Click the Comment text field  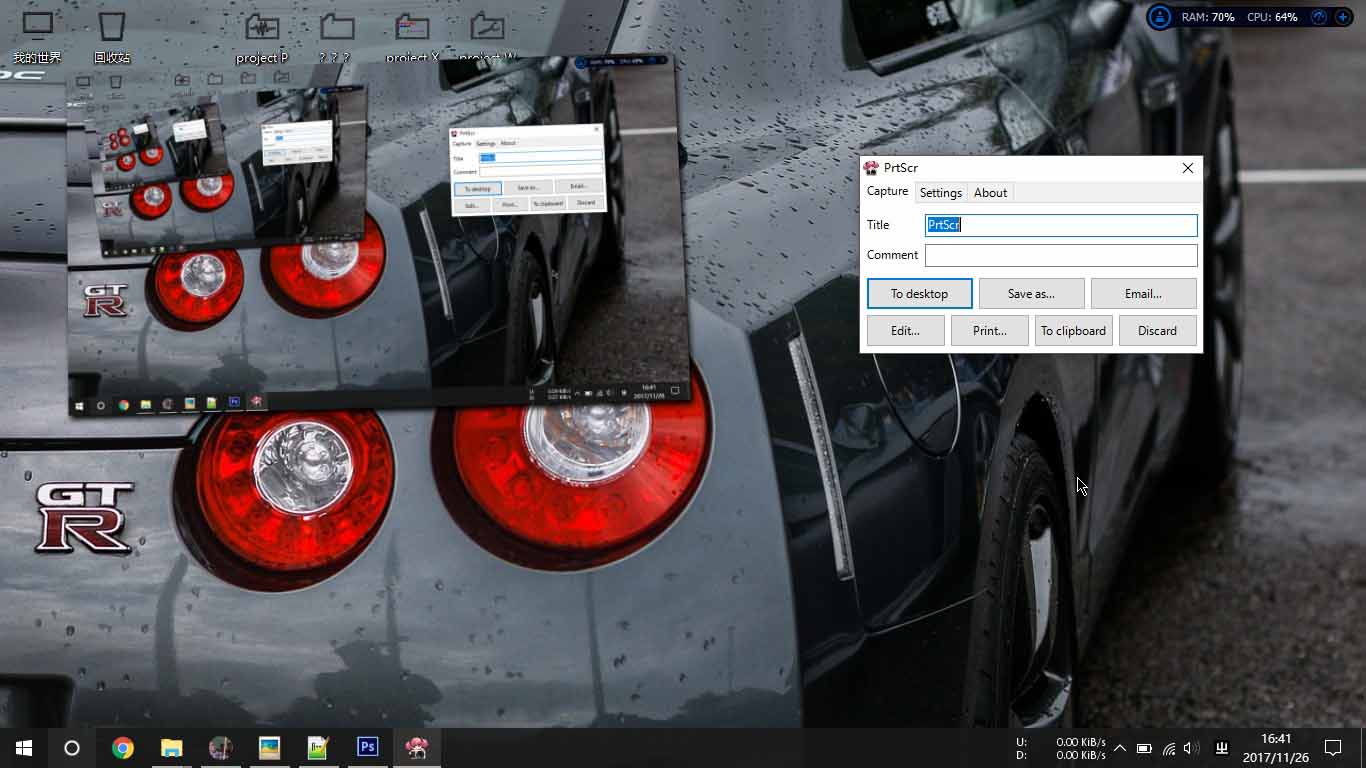(x=1060, y=255)
